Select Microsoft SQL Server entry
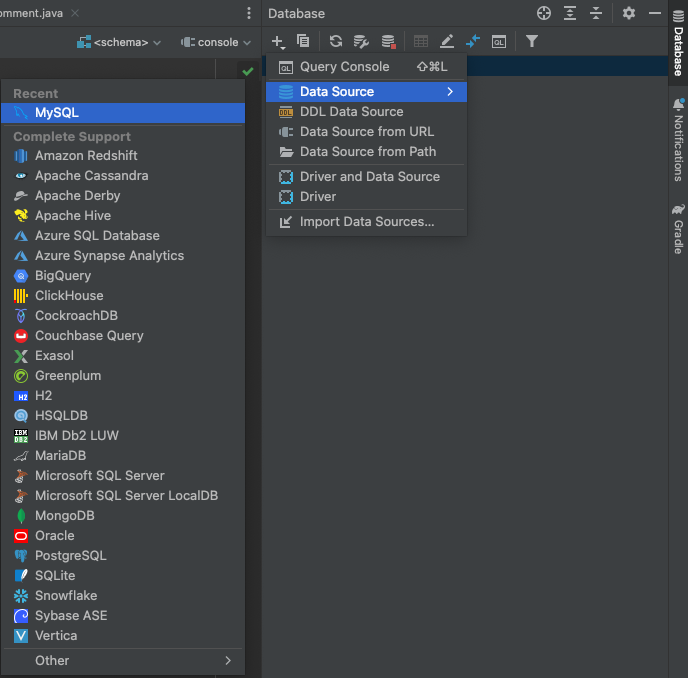688x678 pixels. coord(123,476)
